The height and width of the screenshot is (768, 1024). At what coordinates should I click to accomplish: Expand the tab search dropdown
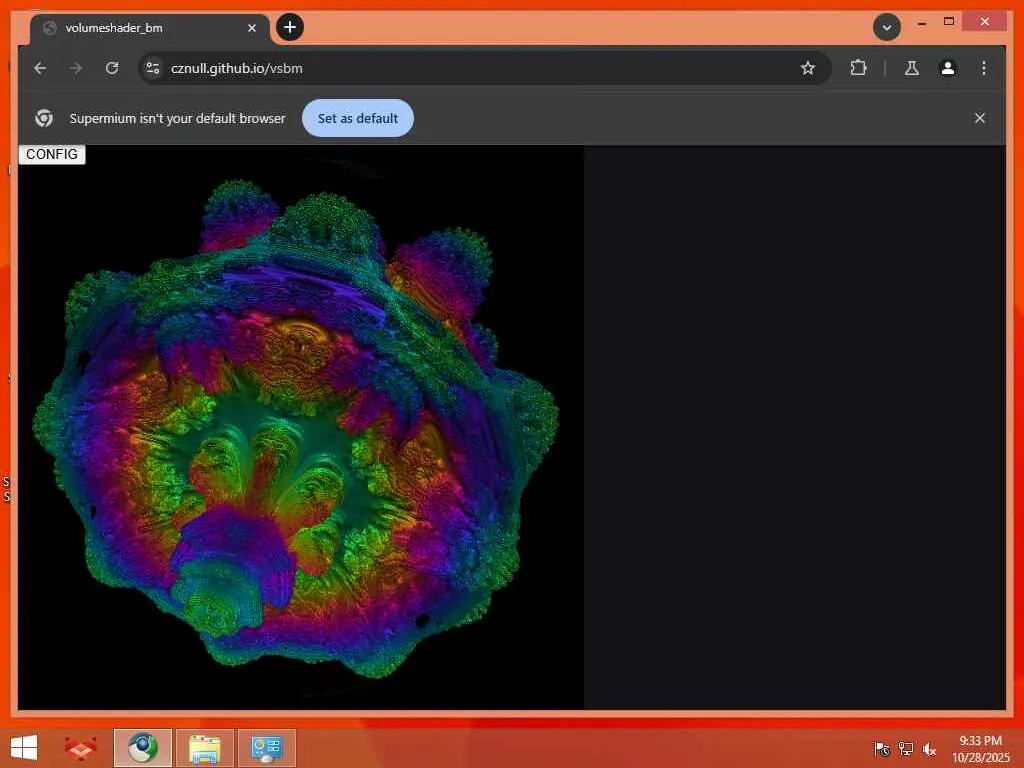[887, 27]
